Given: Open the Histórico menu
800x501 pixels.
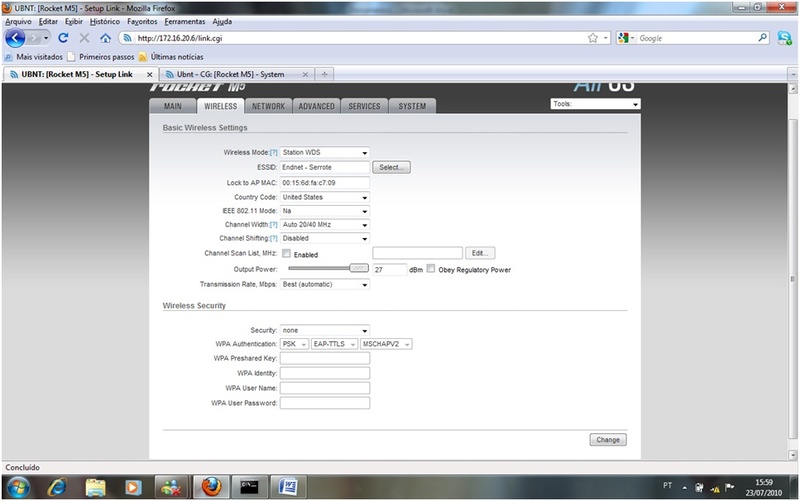Looking at the screenshot, I should click(105, 21).
